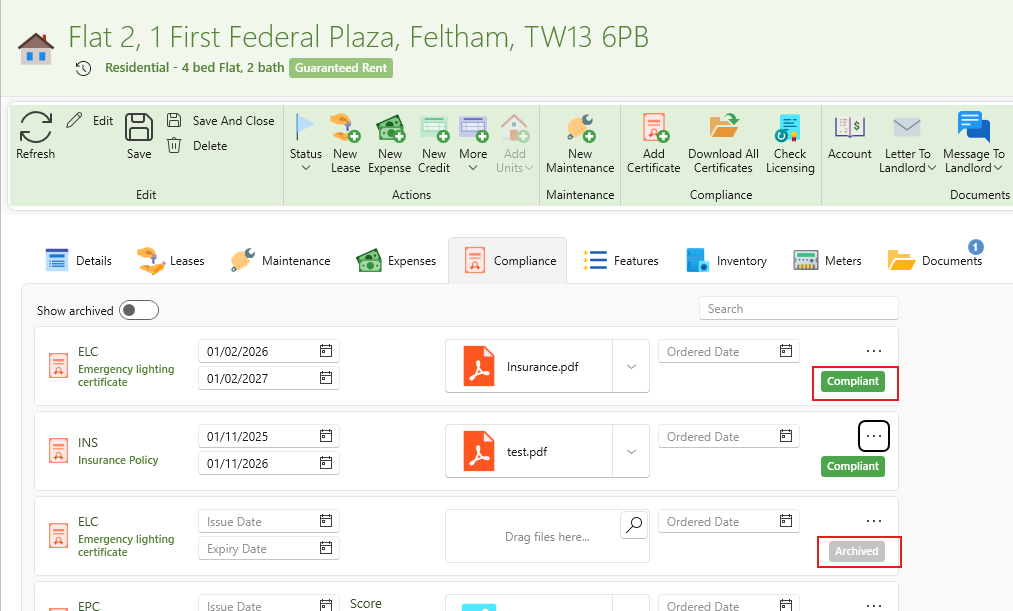Open archived ELC row options menu
1013x611 pixels.
[873, 521]
